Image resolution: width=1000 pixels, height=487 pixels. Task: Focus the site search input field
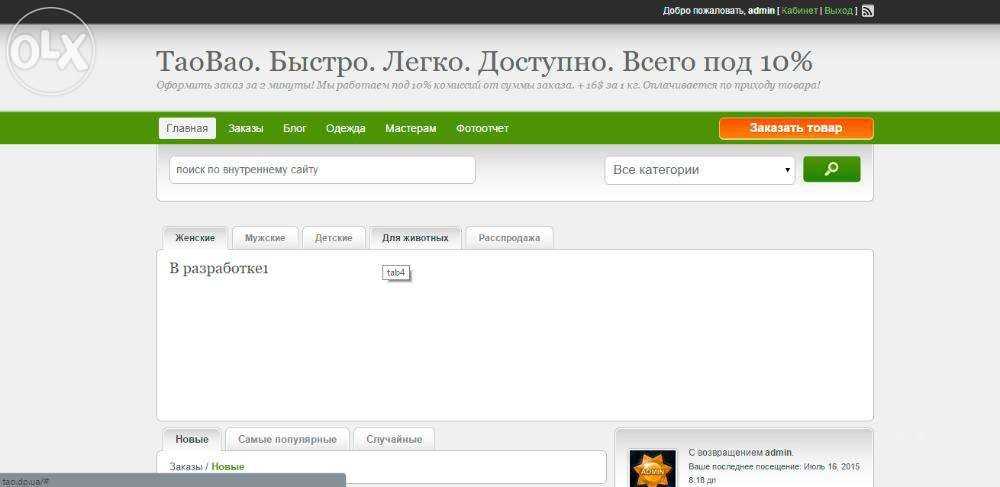pyautogui.click(x=322, y=170)
